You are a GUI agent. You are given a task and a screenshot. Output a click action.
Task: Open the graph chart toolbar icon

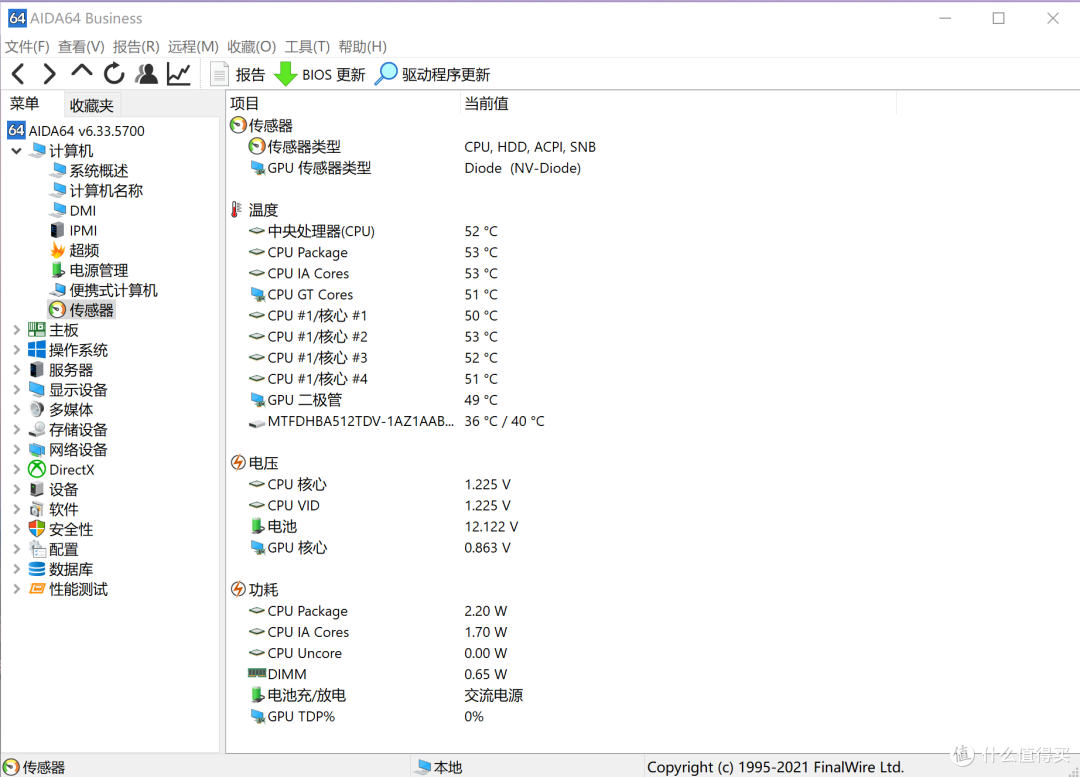179,74
